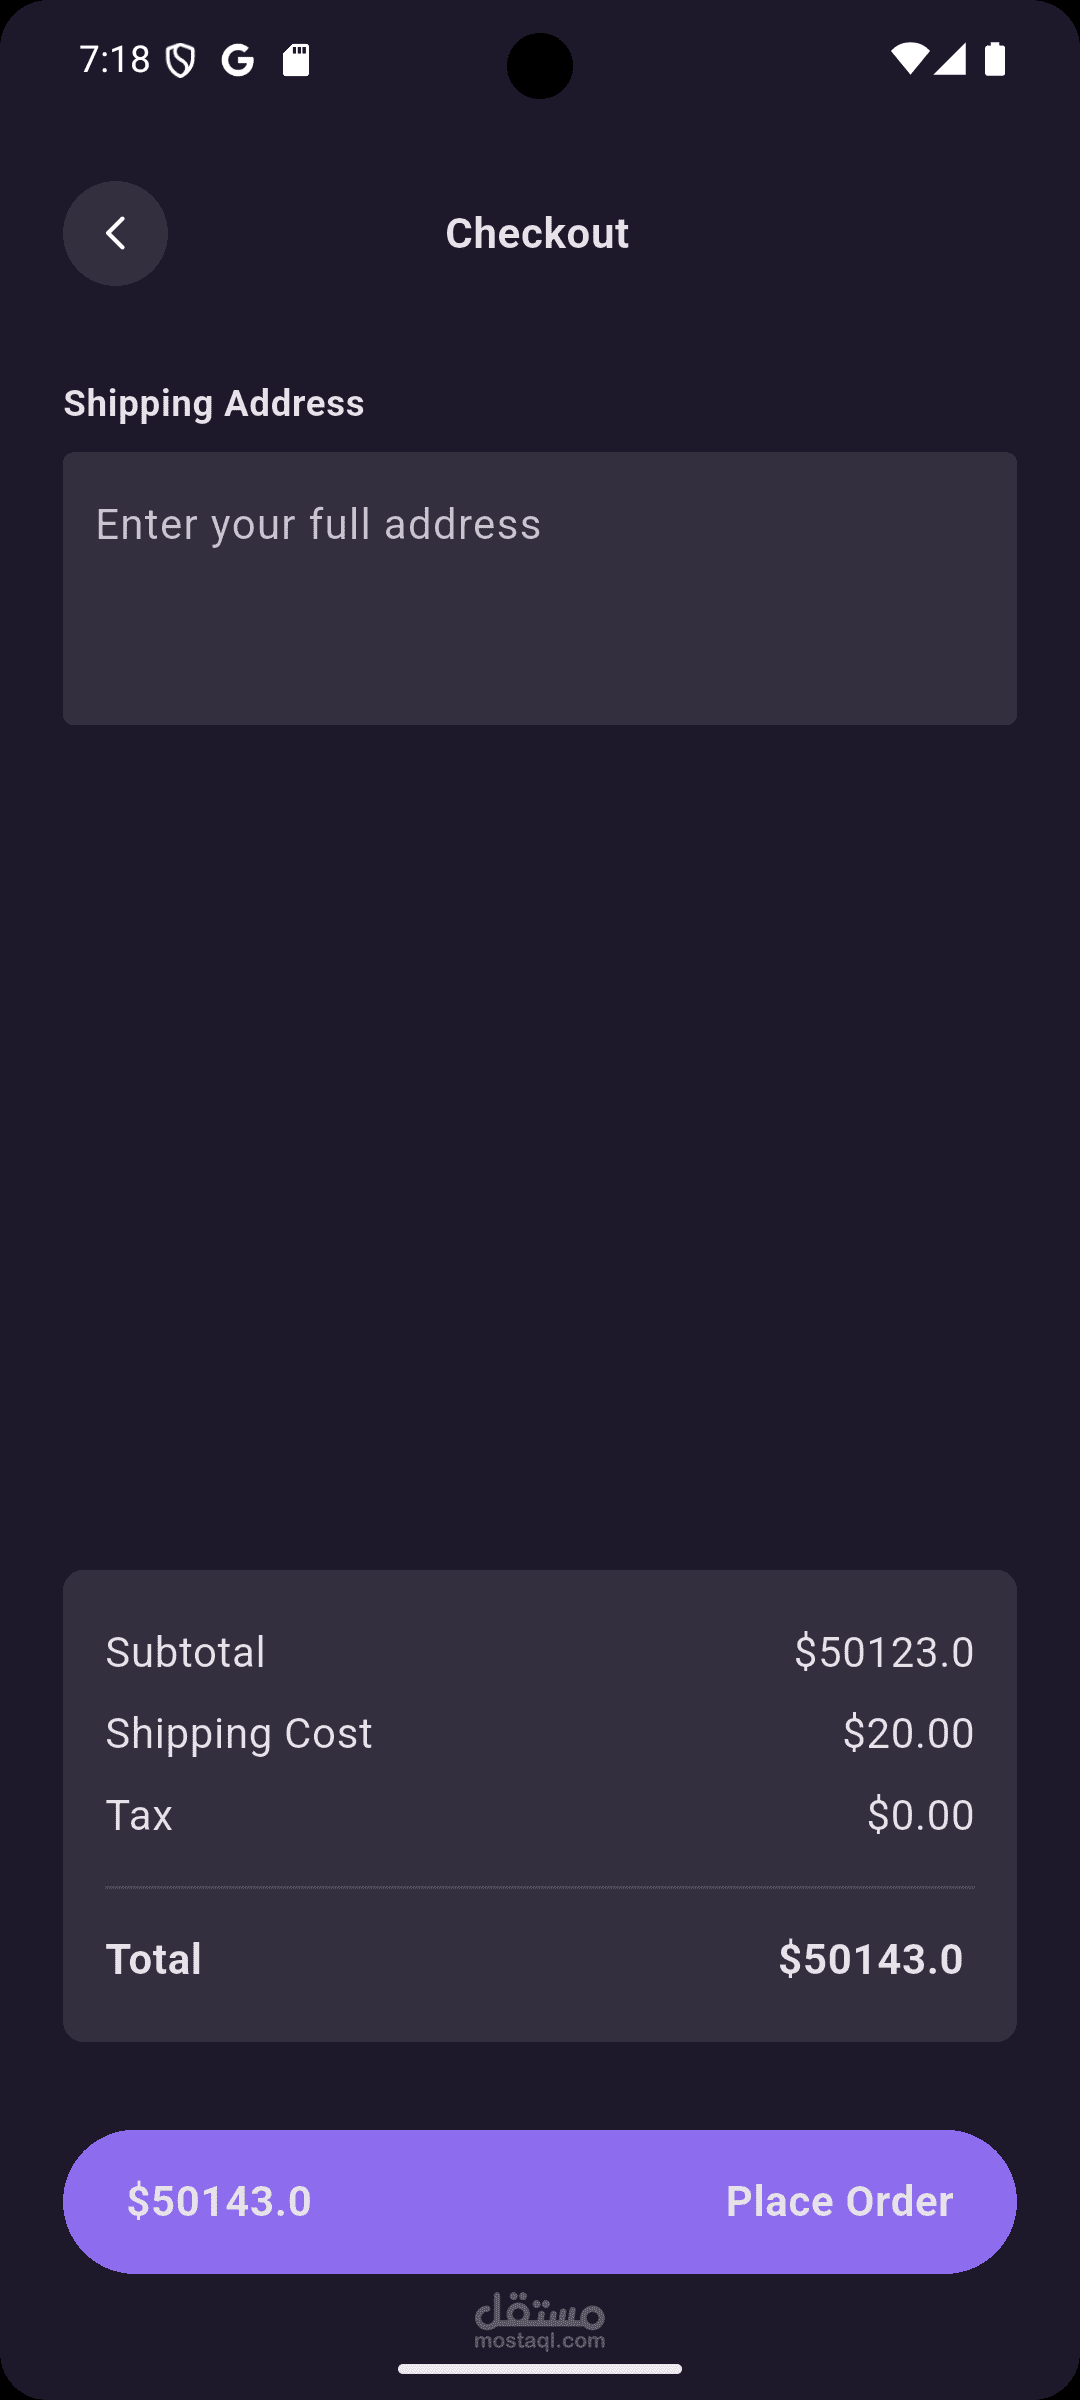Click the shield icon in status bar
This screenshot has height=2400, width=1080.
180,61
